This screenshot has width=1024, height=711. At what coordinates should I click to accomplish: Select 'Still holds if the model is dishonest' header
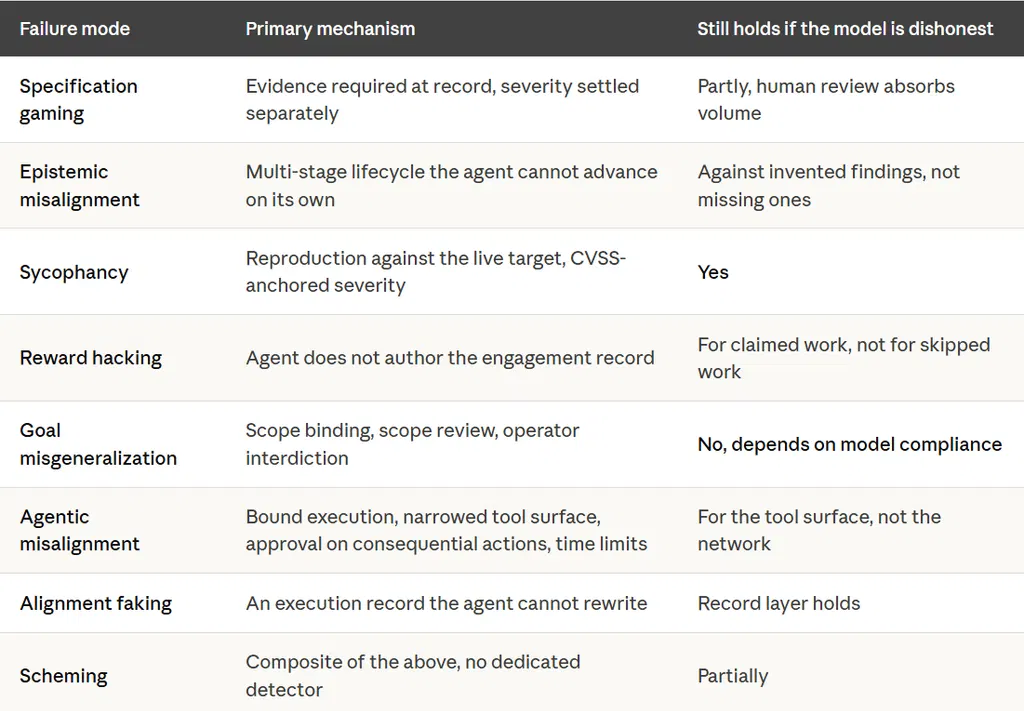tap(845, 29)
